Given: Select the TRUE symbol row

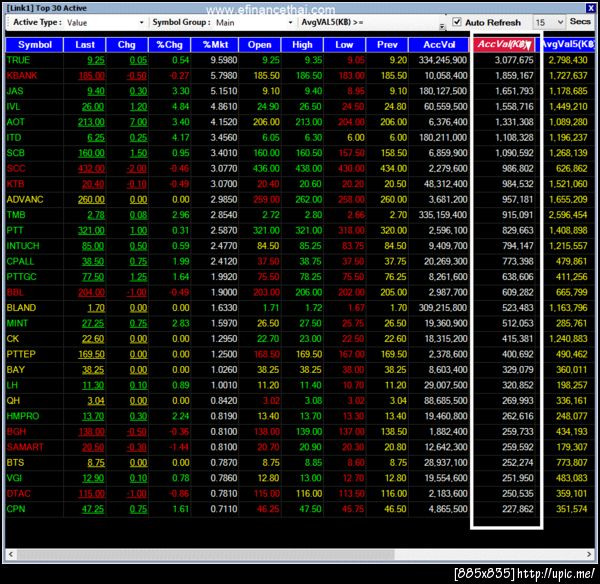Looking at the screenshot, I should point(300,60).
